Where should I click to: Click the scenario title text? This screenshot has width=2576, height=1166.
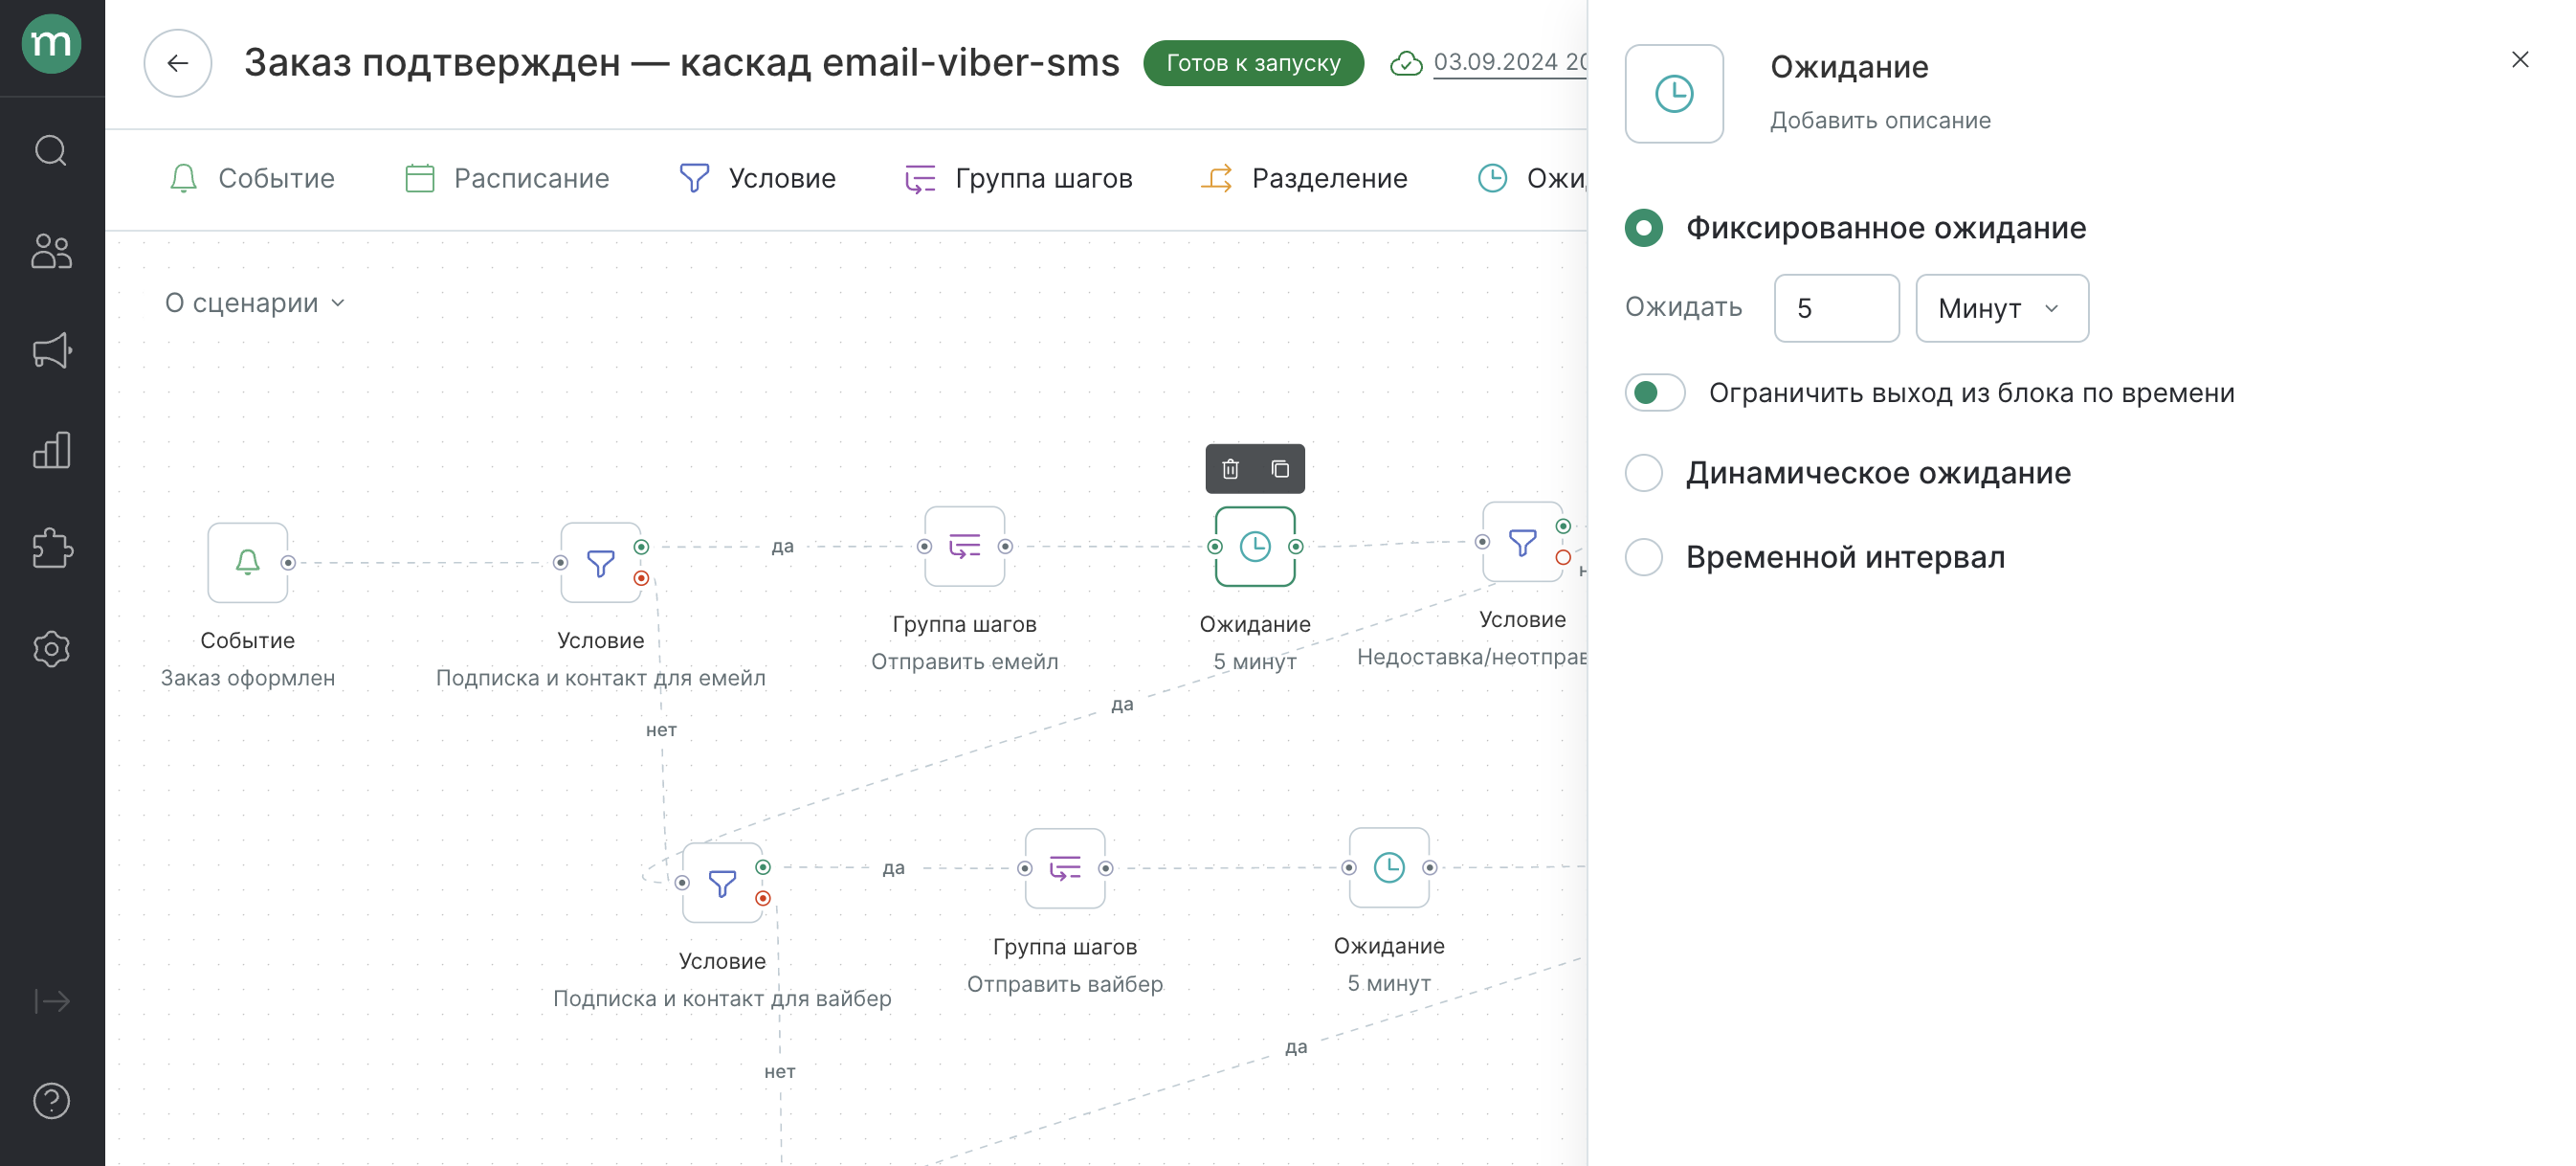tap(681, 63)
